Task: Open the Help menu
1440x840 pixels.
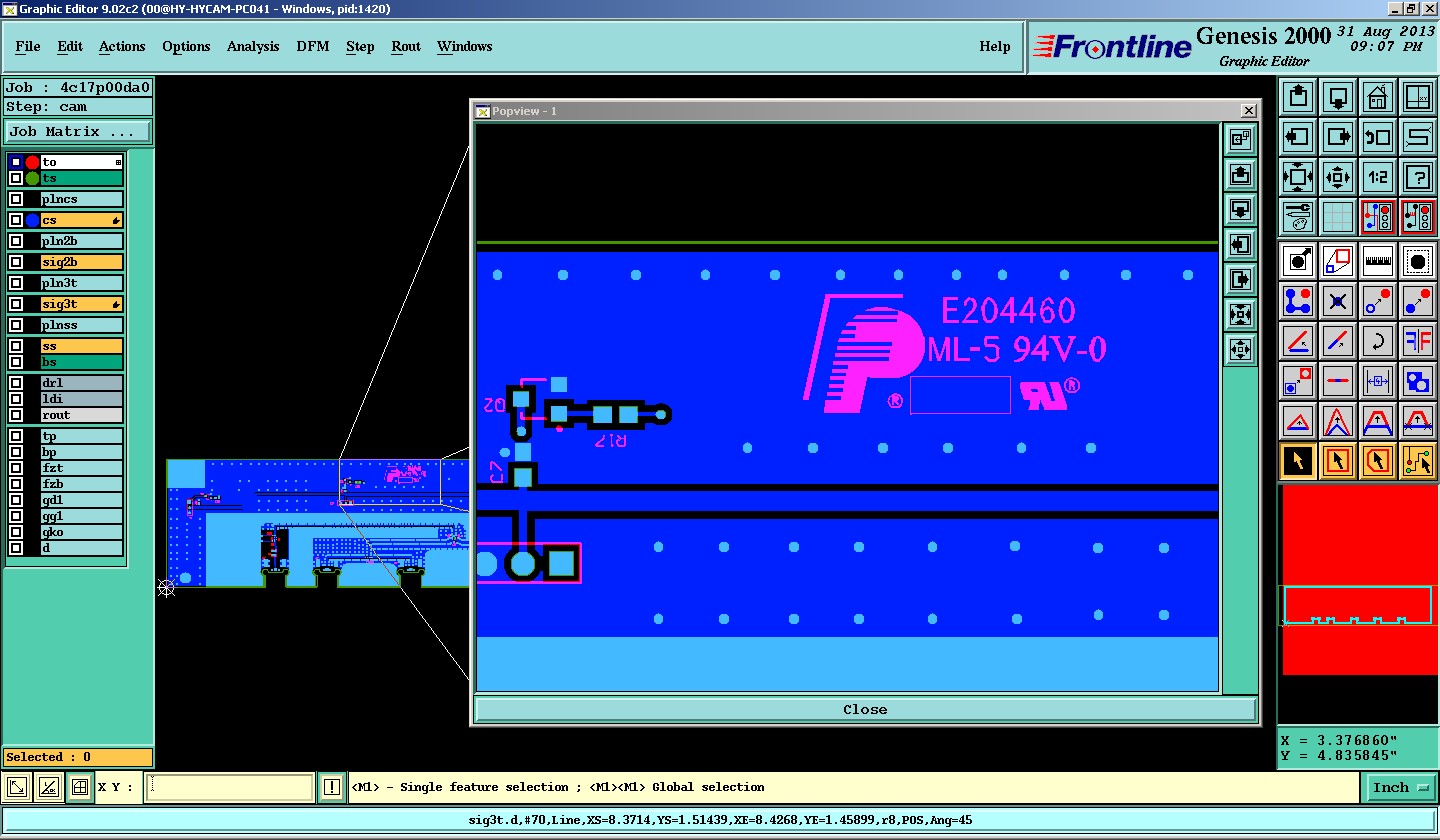Action: [x=994, y=46]
